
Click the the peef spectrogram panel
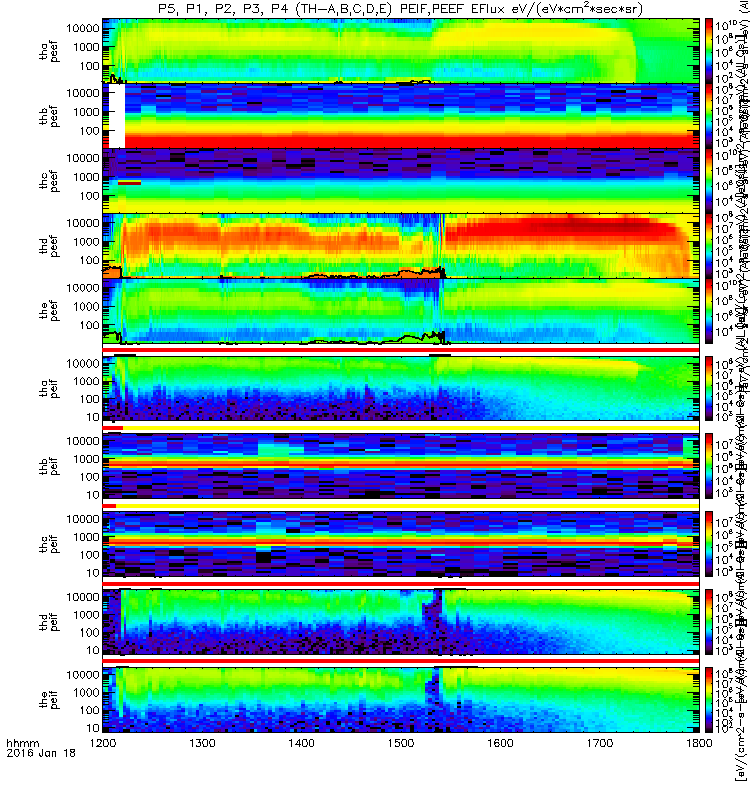[x=401, y=310]
